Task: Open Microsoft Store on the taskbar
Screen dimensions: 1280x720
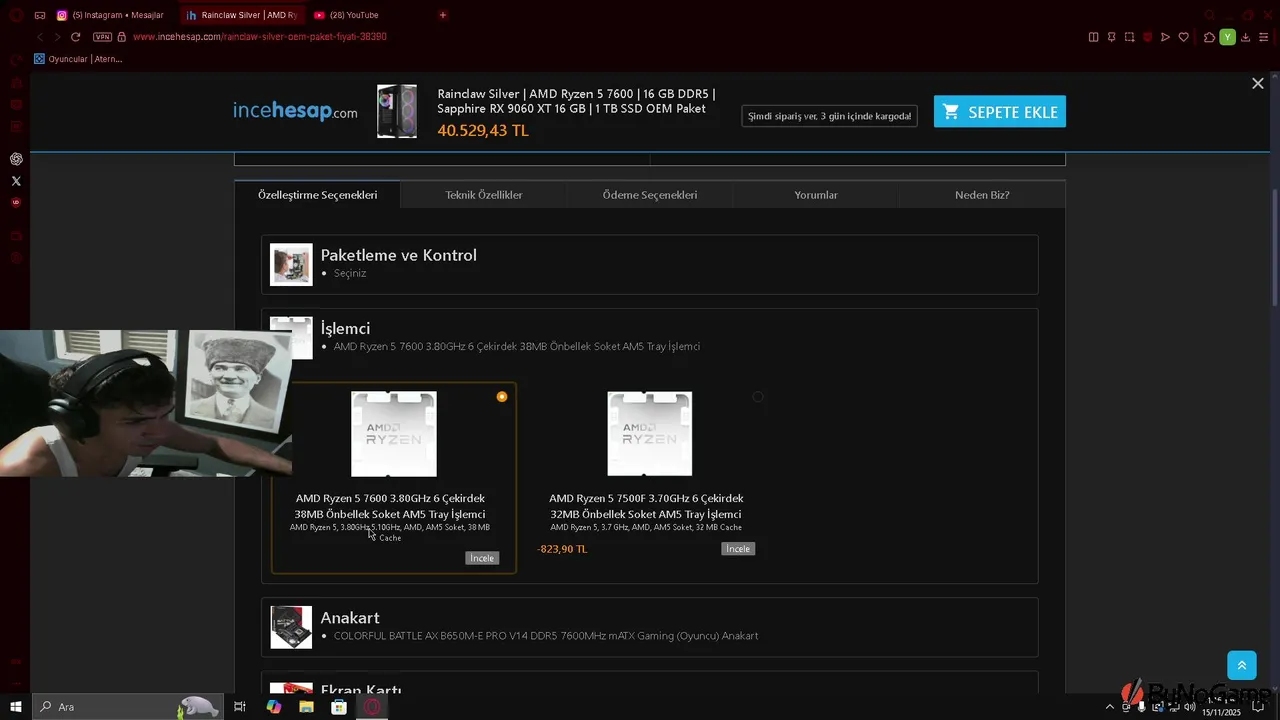Action: (339, 707)
